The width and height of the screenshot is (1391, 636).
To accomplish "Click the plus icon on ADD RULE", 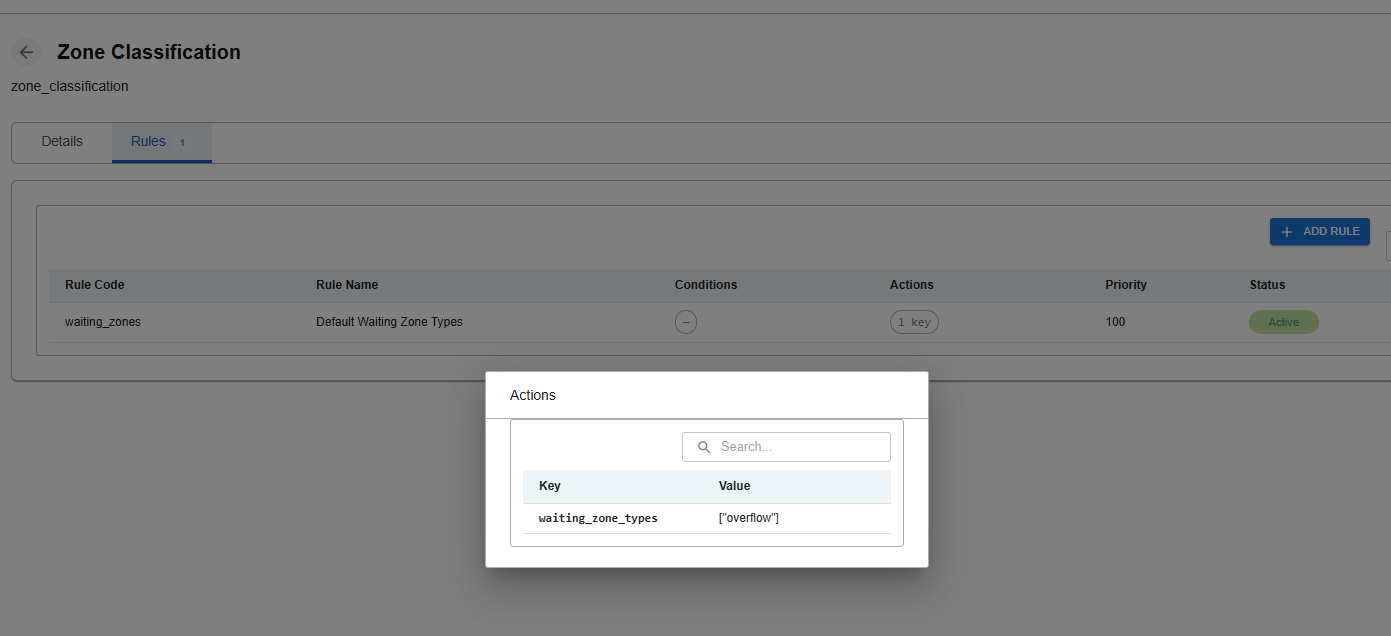I will click(x=1285, y=231).
